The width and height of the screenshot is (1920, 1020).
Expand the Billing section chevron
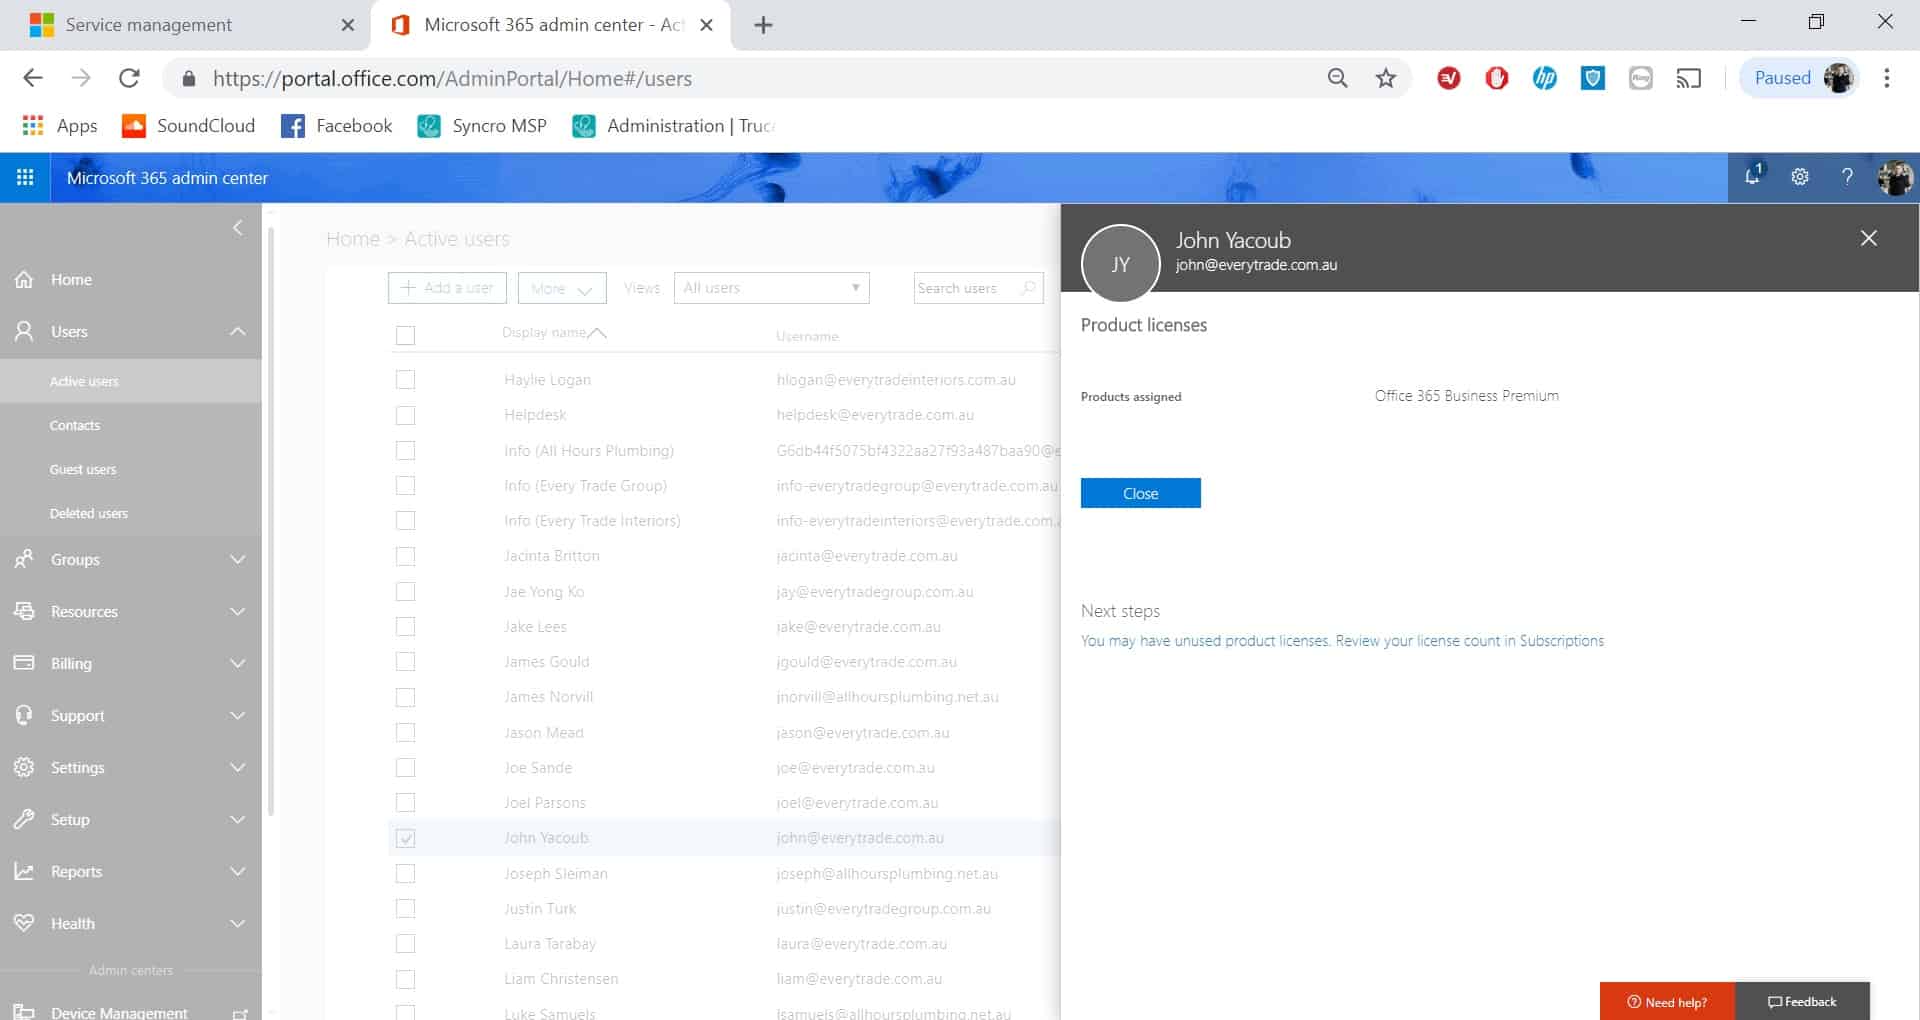coord(237,663)
